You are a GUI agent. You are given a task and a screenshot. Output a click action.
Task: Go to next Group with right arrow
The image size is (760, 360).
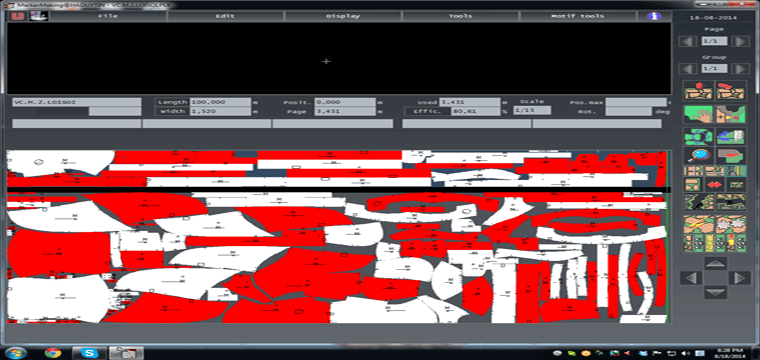click(740, 69)
